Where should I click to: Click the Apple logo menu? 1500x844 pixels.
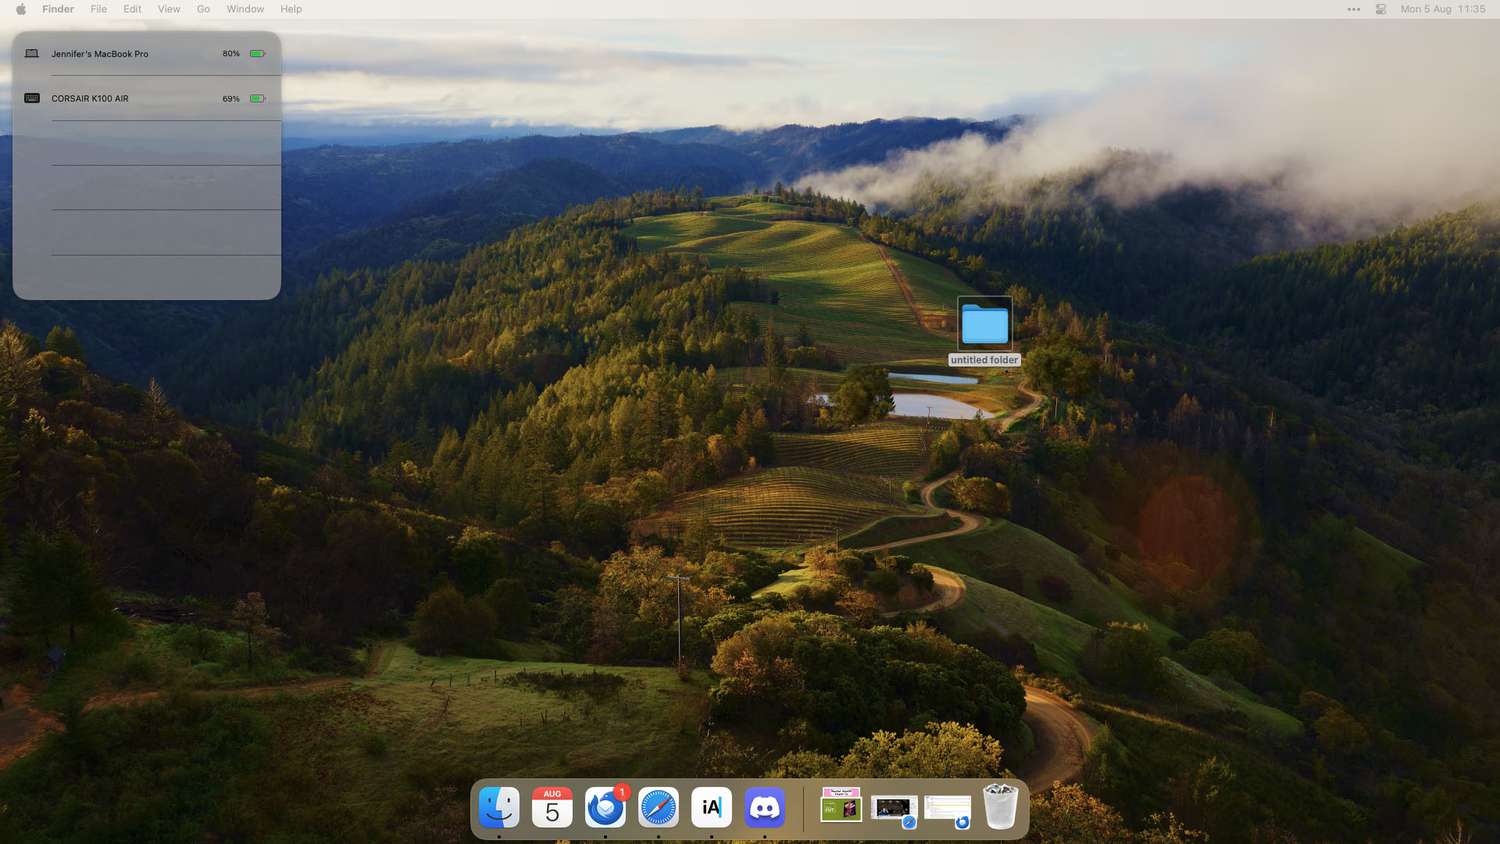point(21,9)
